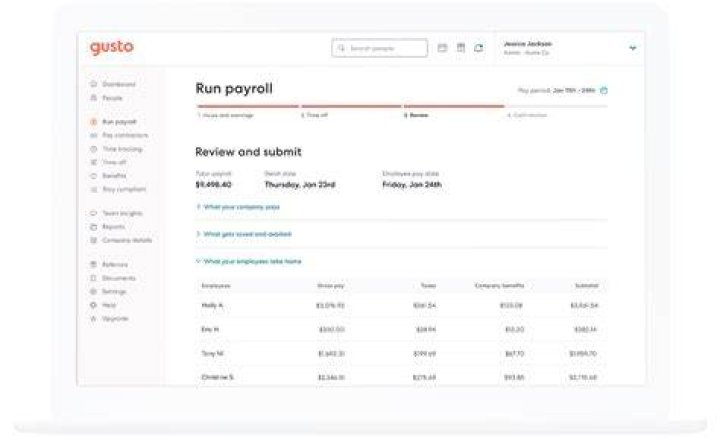Screen dimensions: 720x439
Task: Open Upgrade icon in sidebar
Action: click(x=94, y=319)
